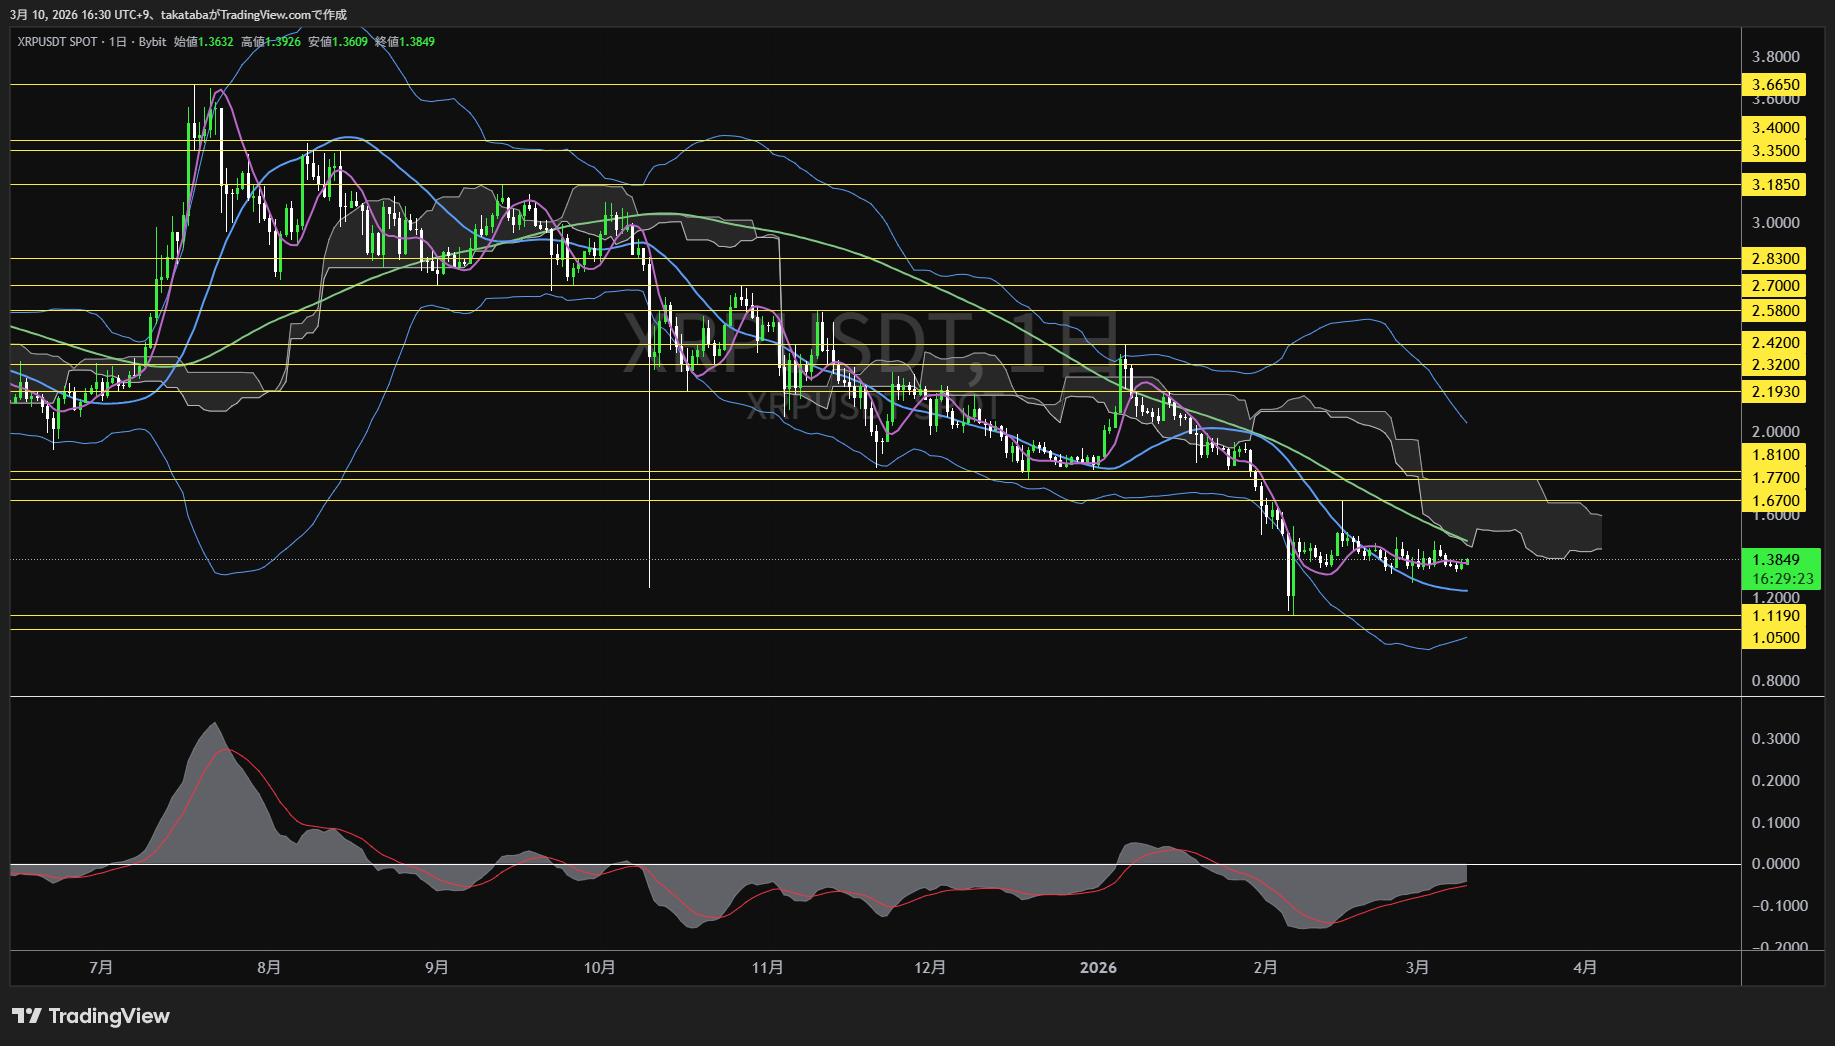Click the 2026 year marker on time axis
This screenshot has width=1835, height=1046.
pyautogui.click(x=1098, y=967)
